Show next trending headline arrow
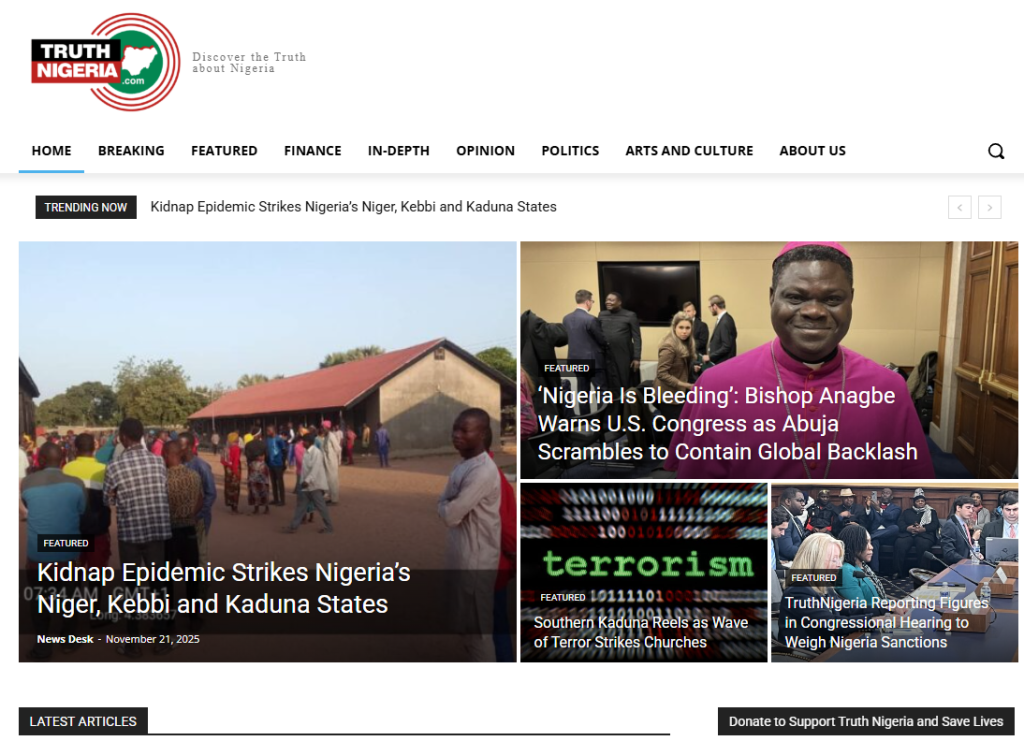 989,208
